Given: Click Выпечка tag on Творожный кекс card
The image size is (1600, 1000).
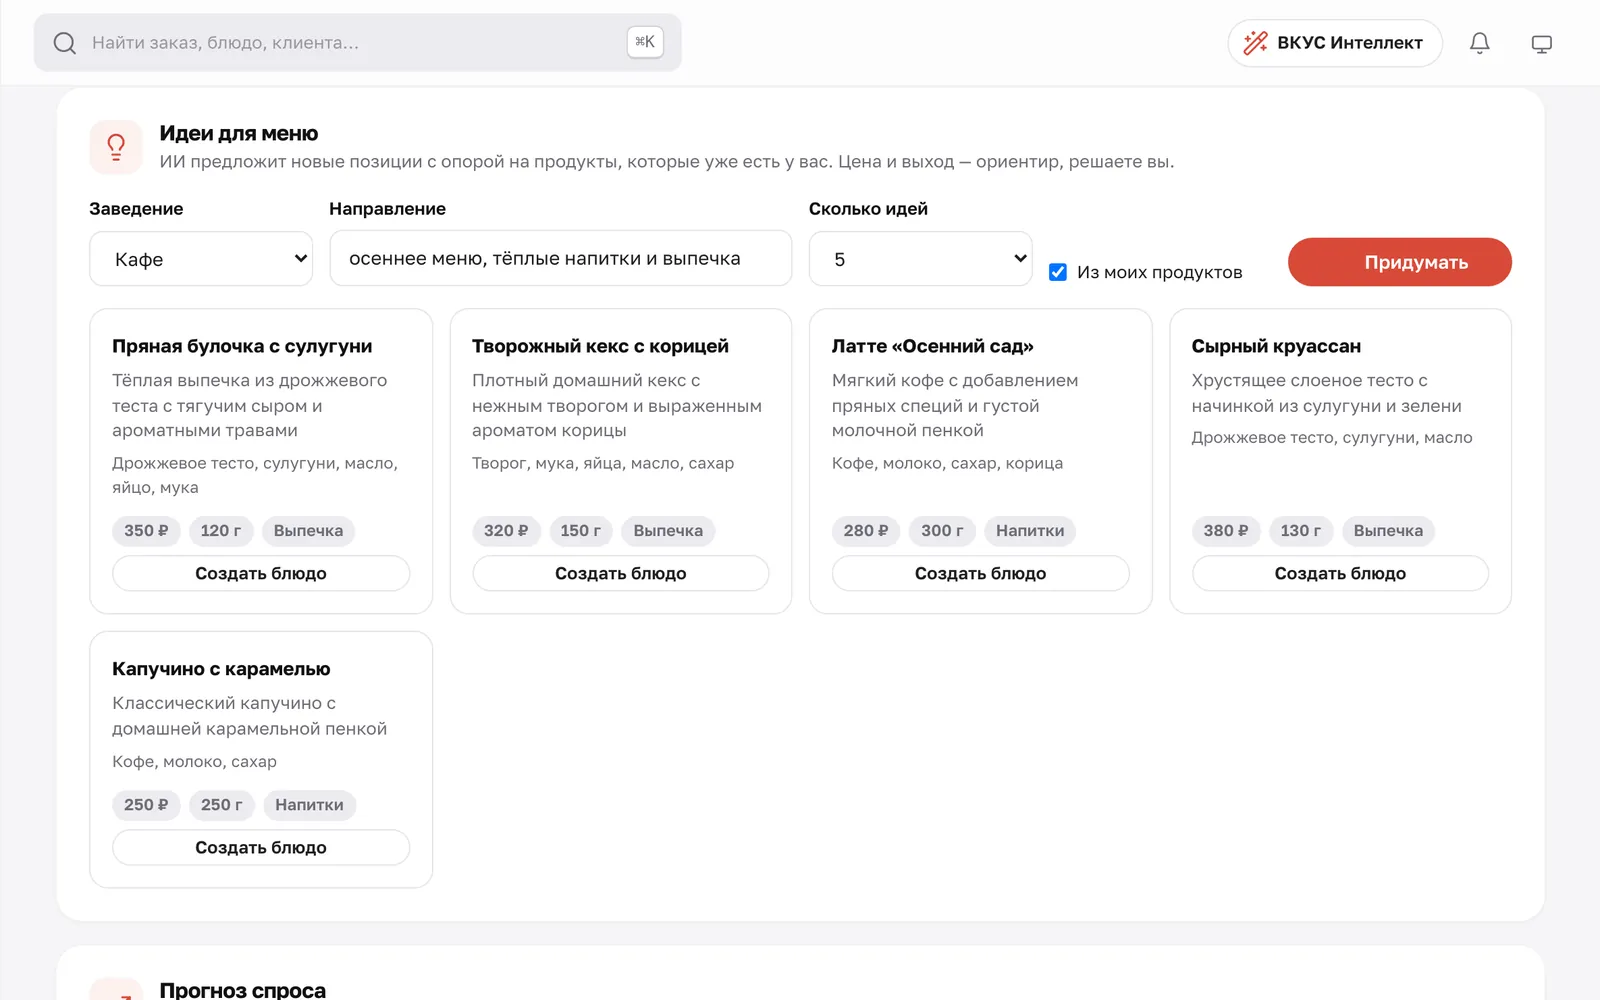Looking at the screenshot, I should point(668,531).
